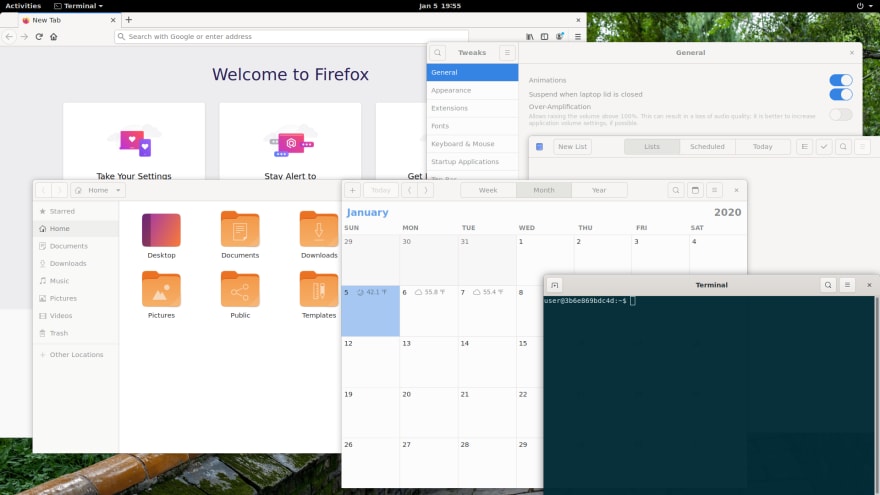Screen dimensions: 880x495
Task: Show Firefox sidebars icon
Action: pos(544,36)
